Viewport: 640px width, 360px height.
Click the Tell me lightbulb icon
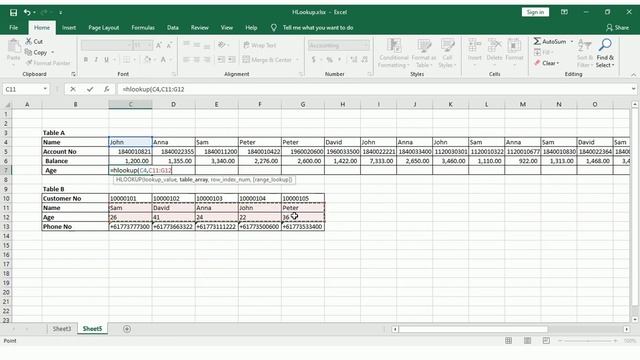coord(273,27)
